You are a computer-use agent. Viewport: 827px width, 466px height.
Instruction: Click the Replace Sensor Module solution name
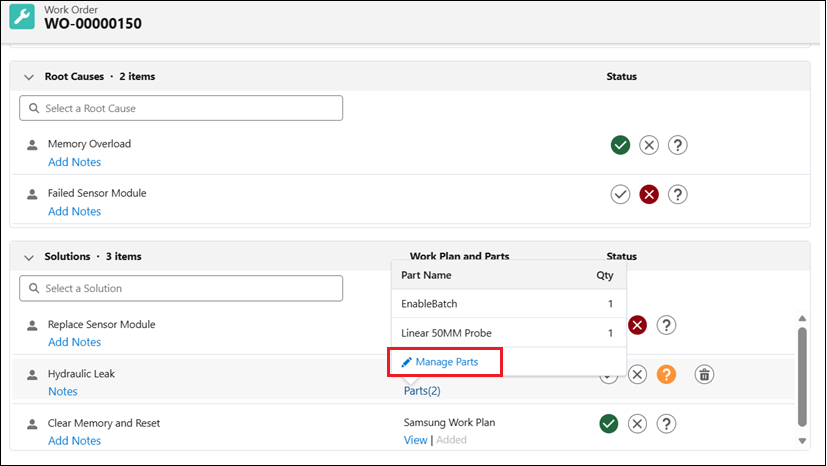click(x=101, y=324)
